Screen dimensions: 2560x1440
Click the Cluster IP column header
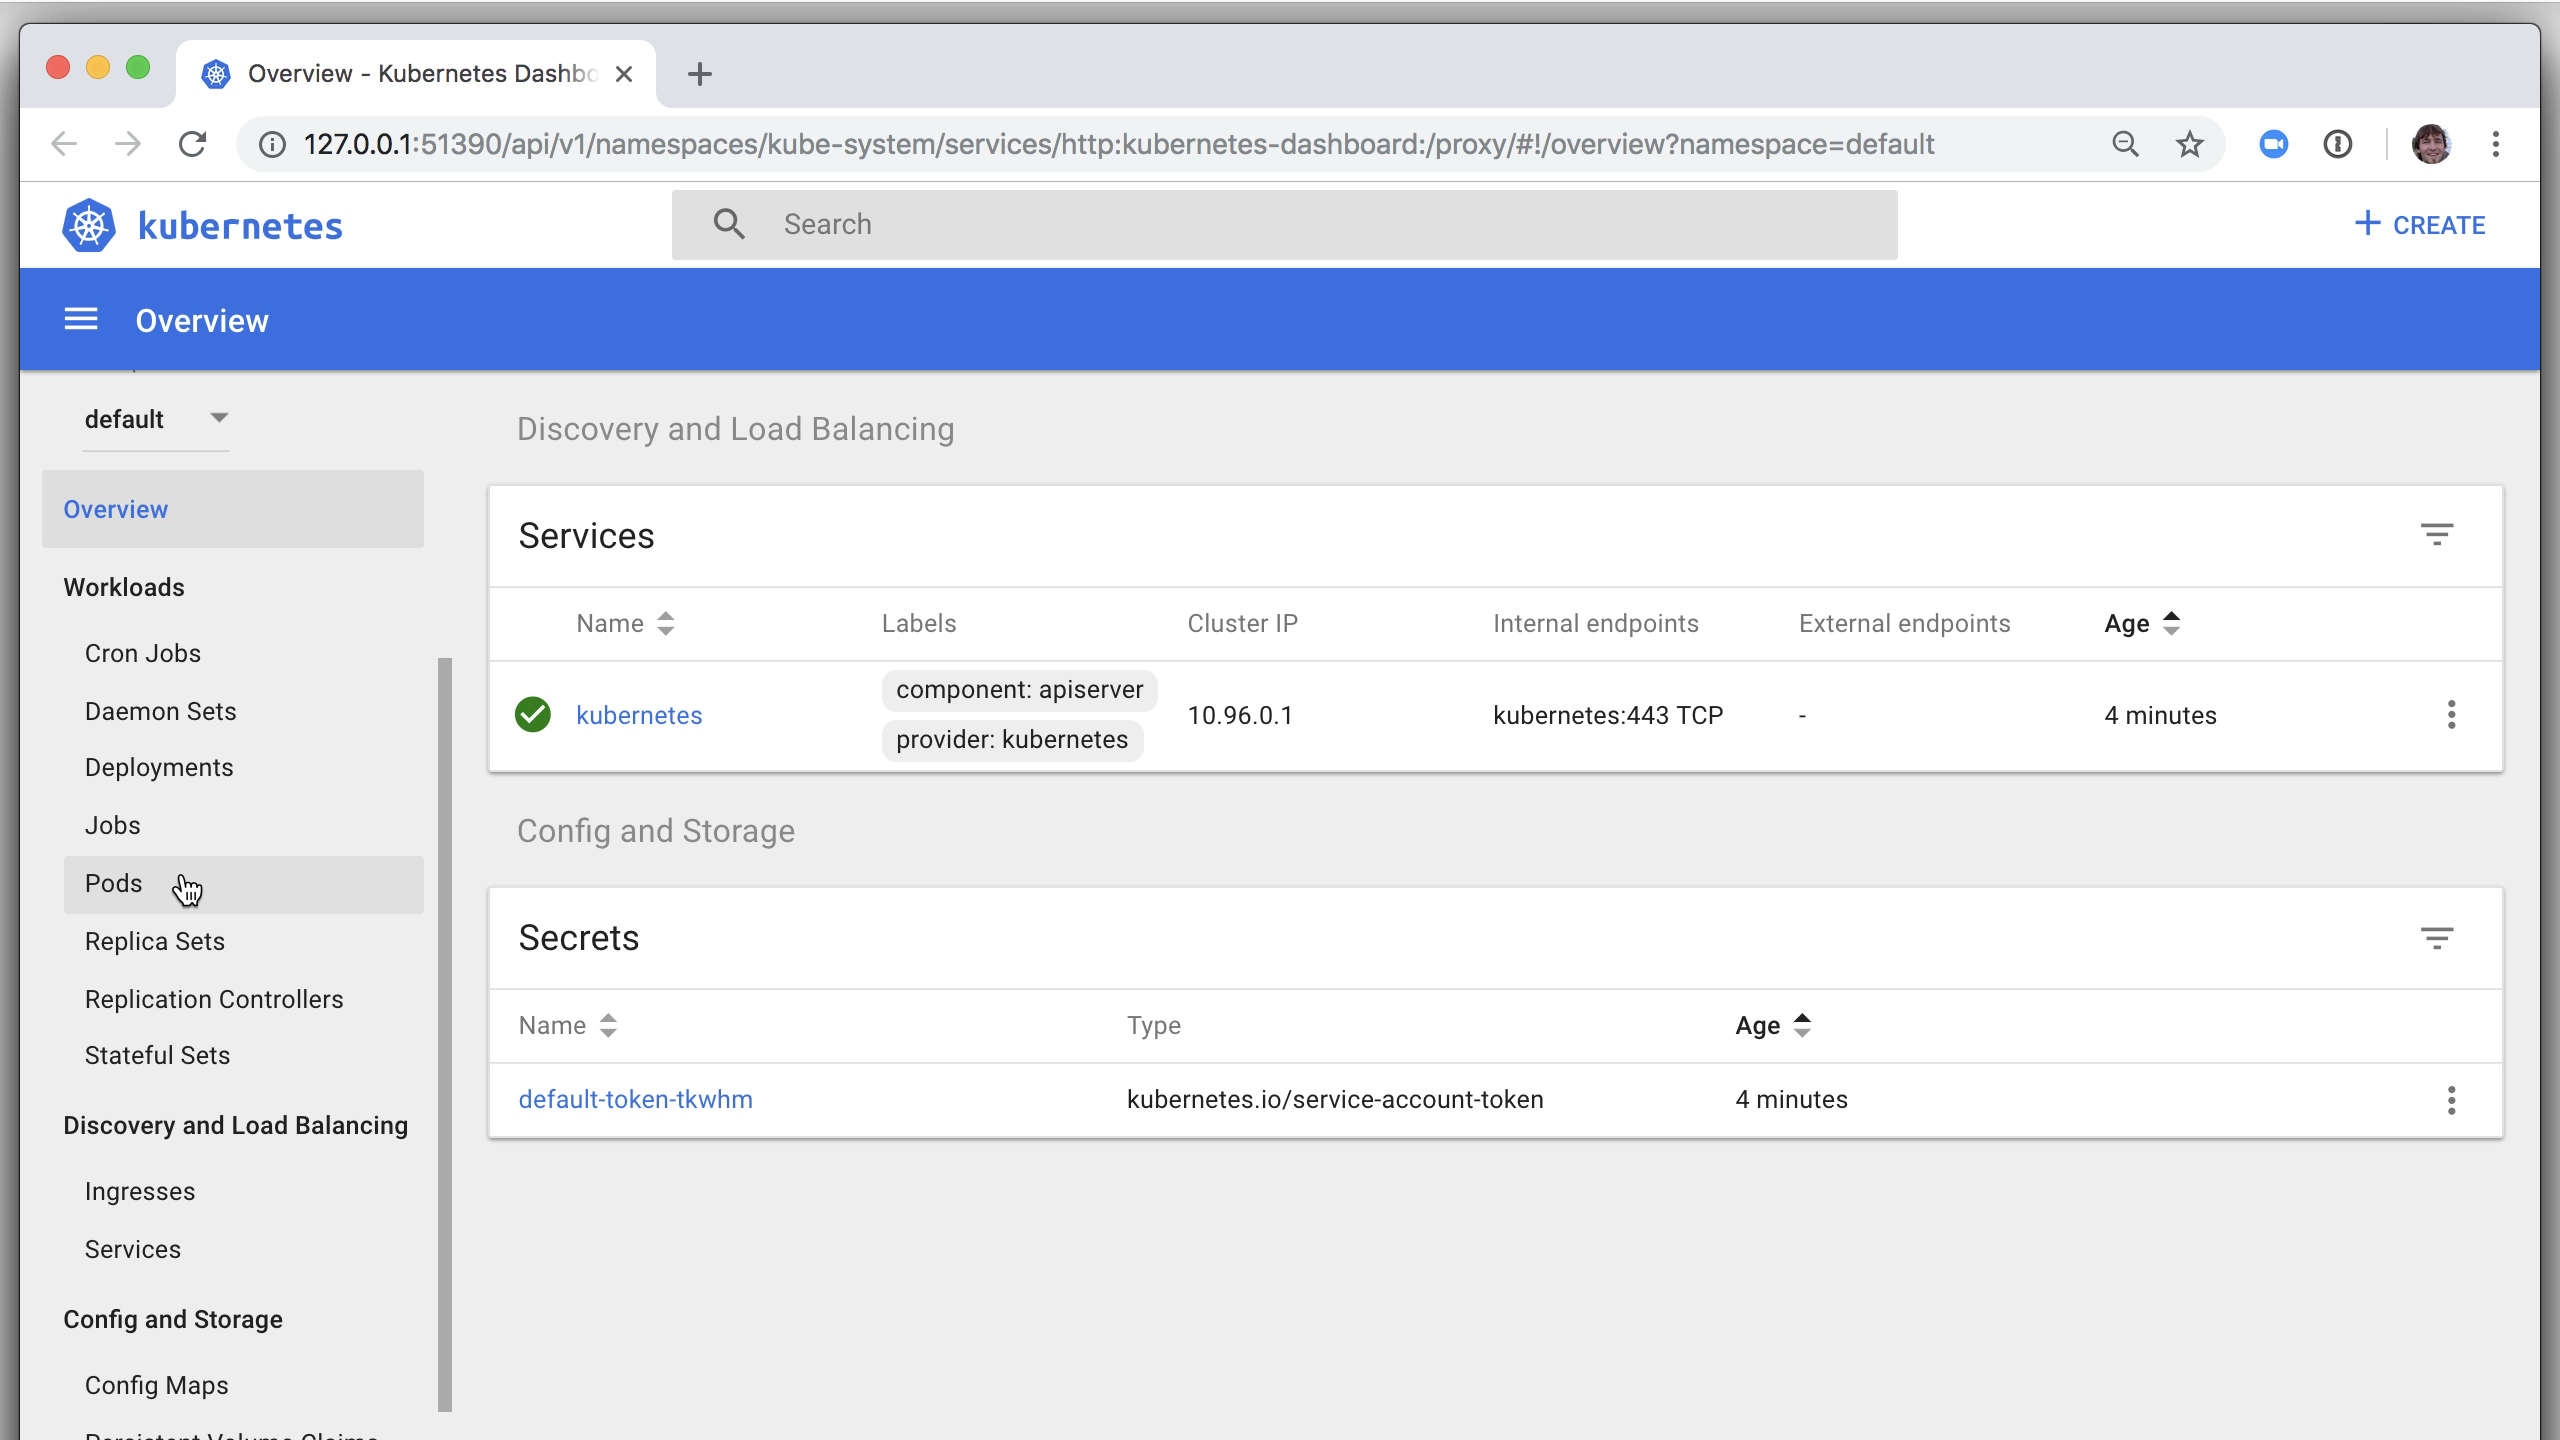(1242, 624)
